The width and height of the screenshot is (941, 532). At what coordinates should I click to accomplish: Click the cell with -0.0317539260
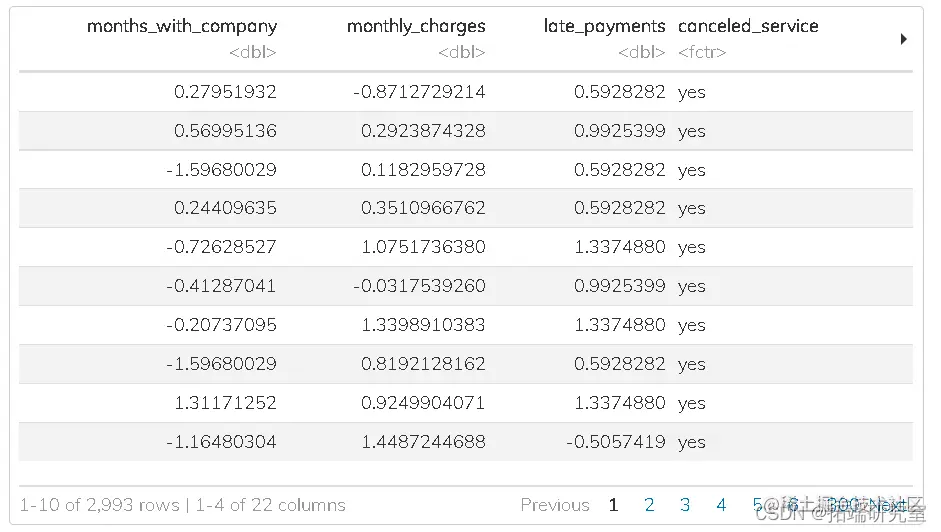[x=419, y=286]
